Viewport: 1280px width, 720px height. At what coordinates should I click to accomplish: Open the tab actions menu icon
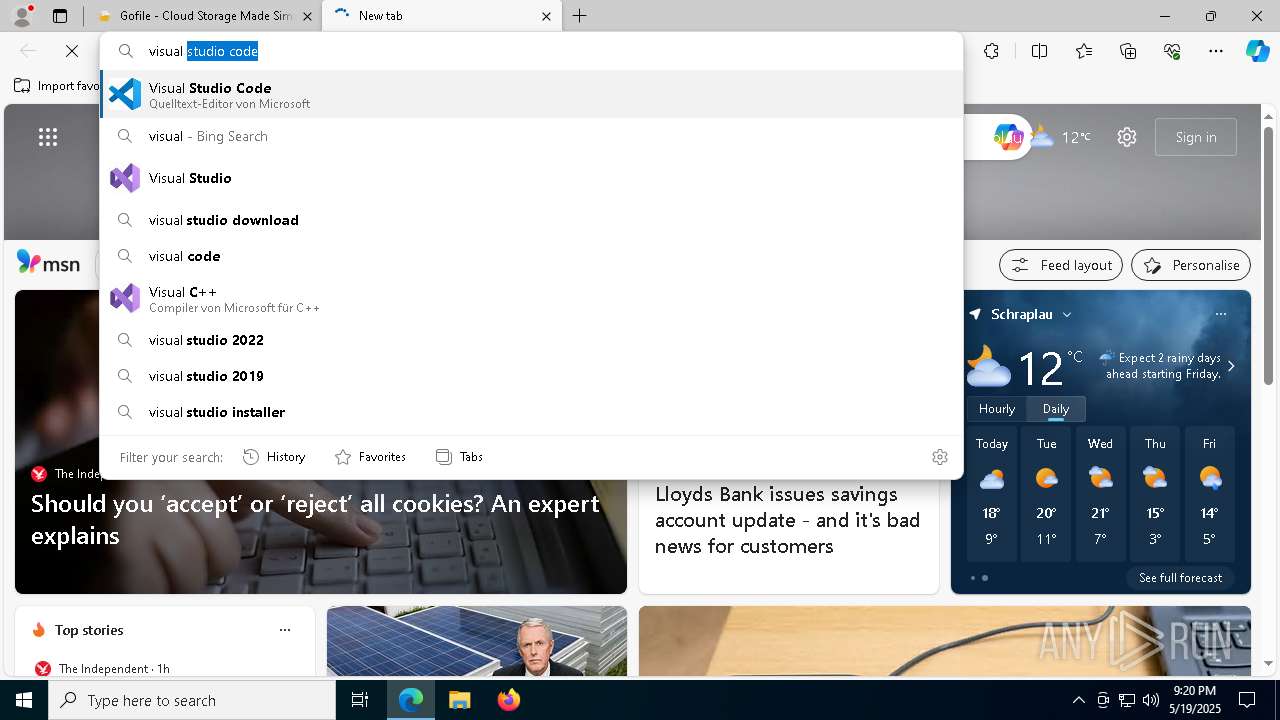pos(60,16)
